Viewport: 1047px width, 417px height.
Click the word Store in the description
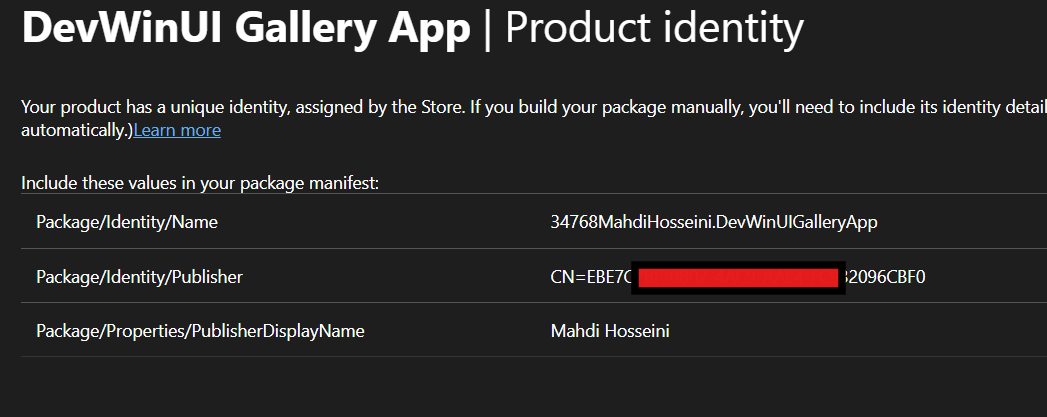click(x=441, y=107)
